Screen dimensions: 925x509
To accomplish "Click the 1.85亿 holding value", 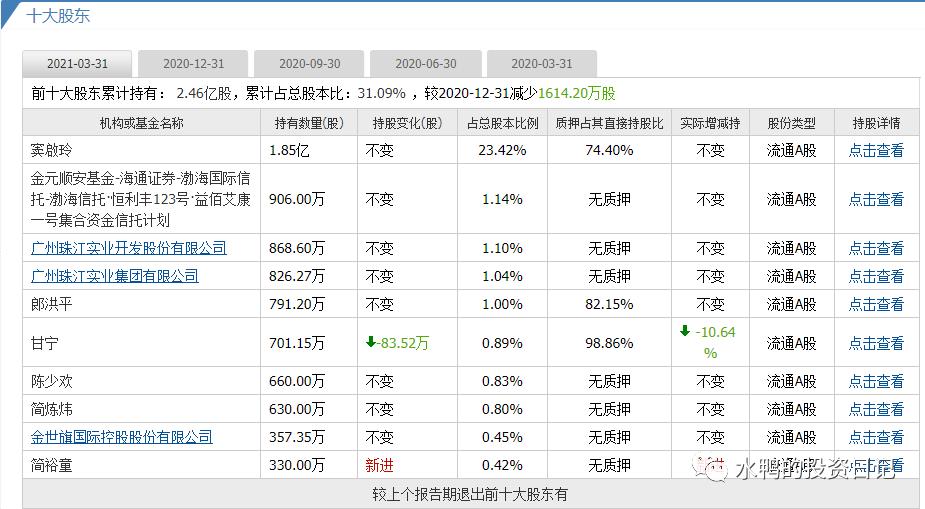I will [x=289, y=150].
